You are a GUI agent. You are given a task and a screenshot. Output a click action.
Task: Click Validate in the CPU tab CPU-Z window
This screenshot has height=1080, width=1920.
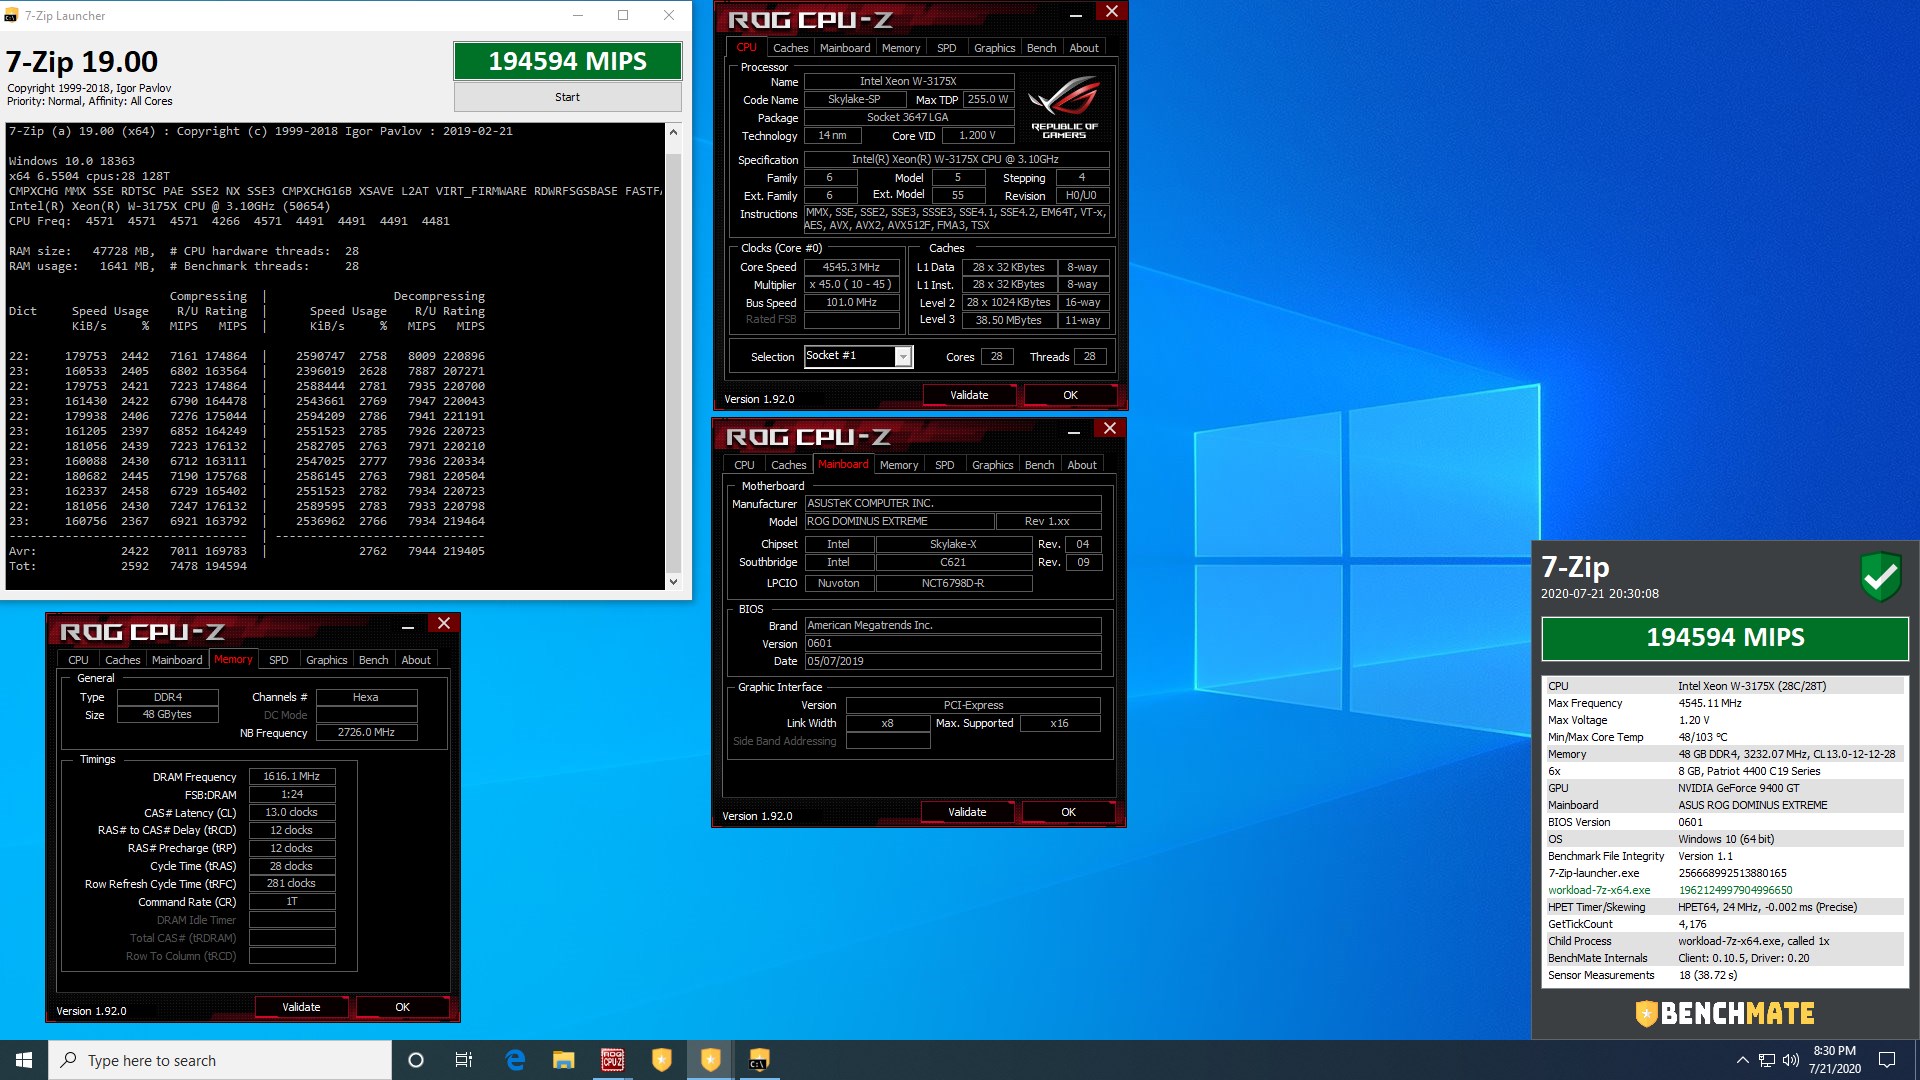pyautogui.click(x=969, y=395)
